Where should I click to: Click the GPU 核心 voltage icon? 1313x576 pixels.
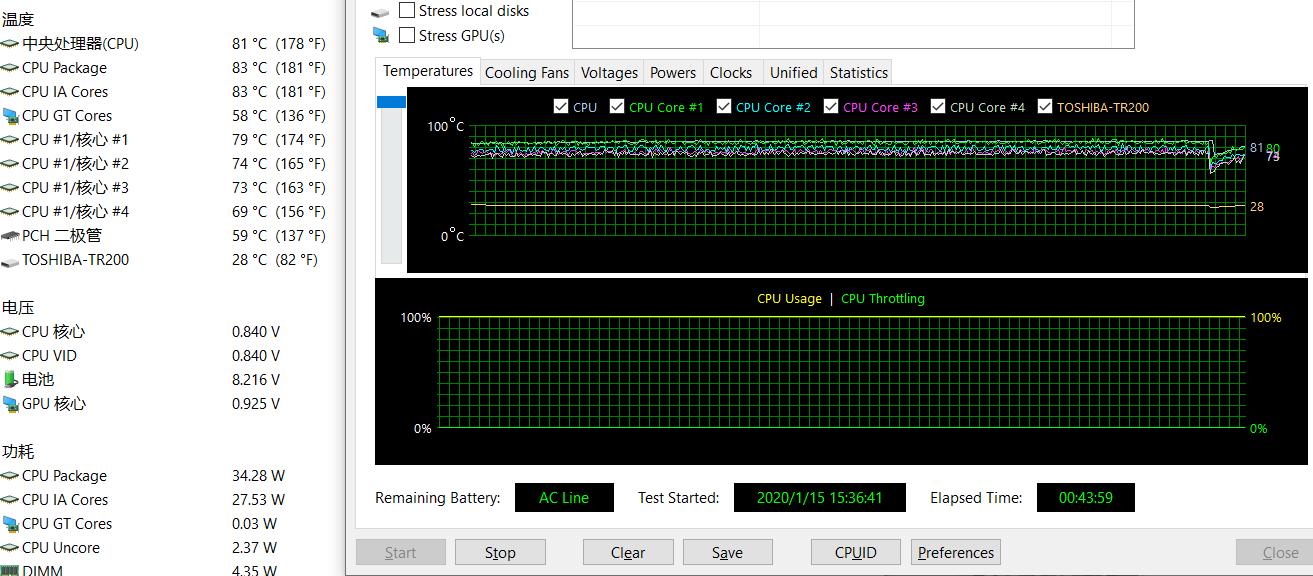click(x=10, y=404)
